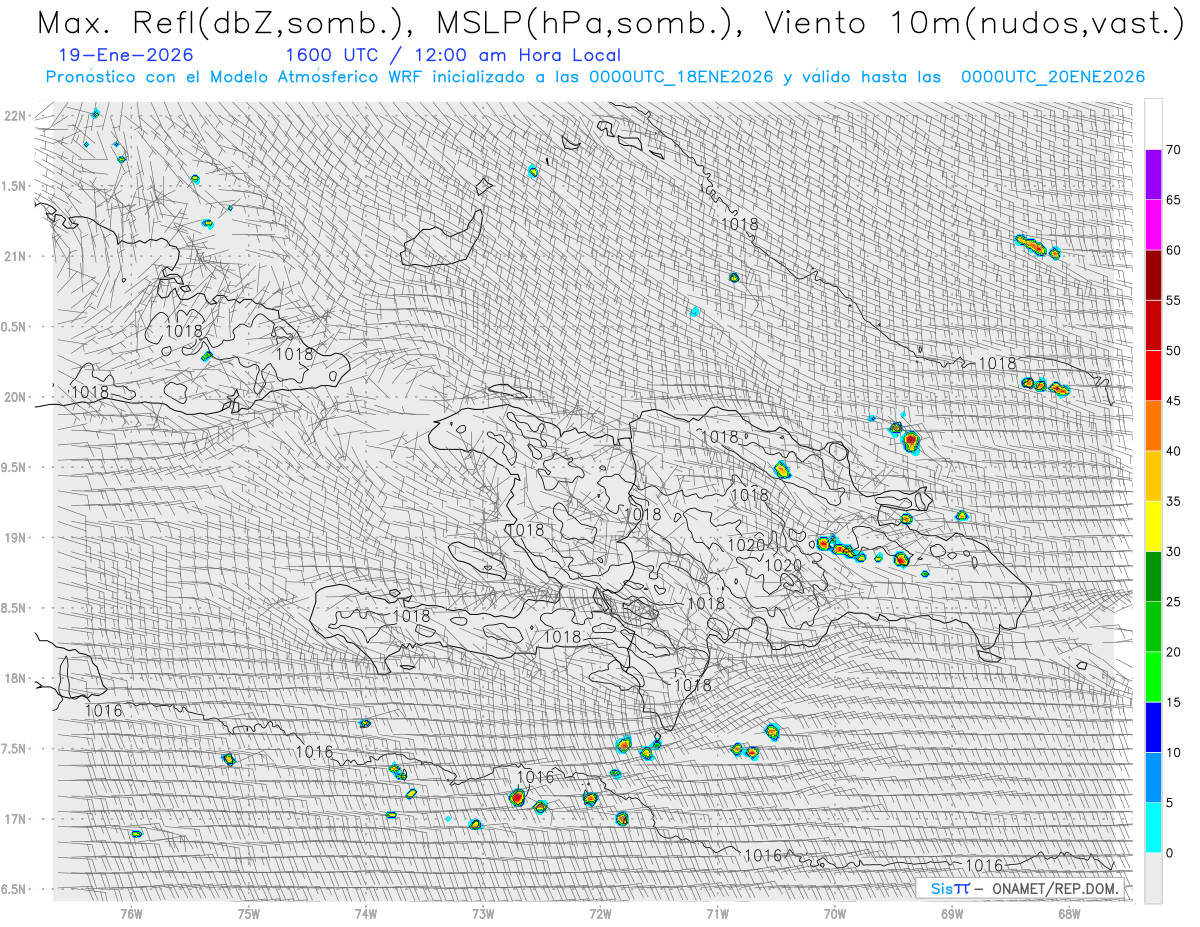Pick the orange 40-45 dBZ color band
This screenshot has height=927, width=1200.
point(1153,426)
